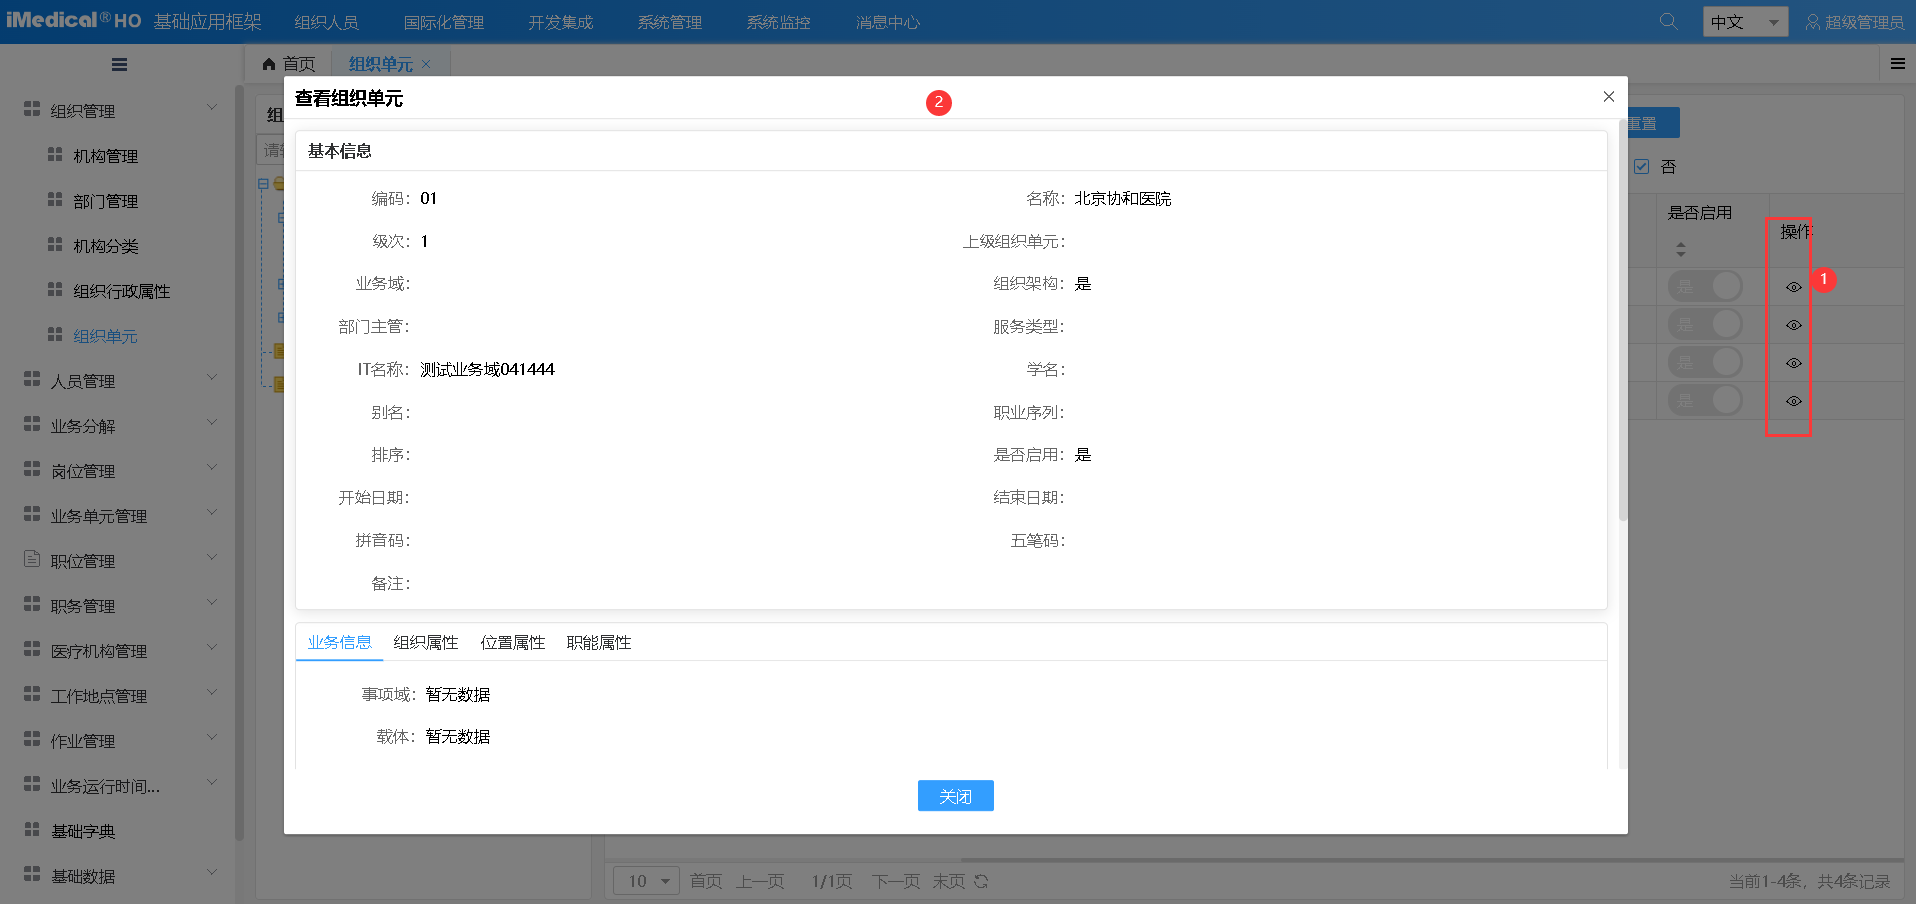
Task: Toggle the 是否启用 switch in third row
Action: point(1705,362)
